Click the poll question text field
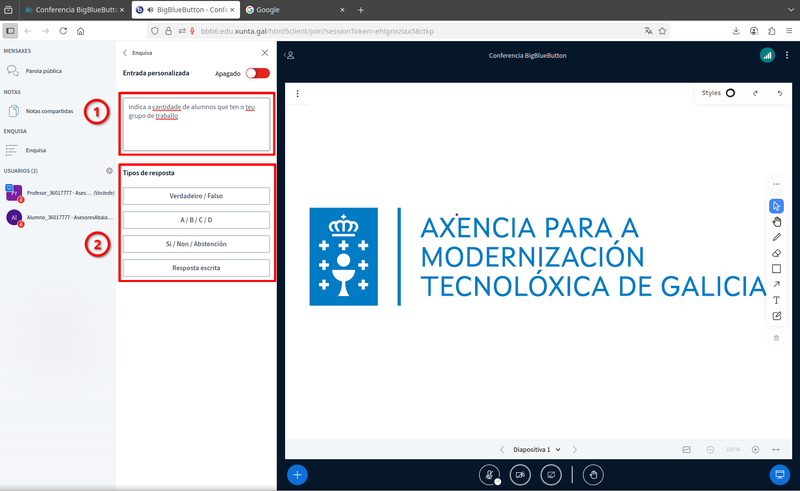This screenshot has height=491, width=800. (x=196, y=123)
